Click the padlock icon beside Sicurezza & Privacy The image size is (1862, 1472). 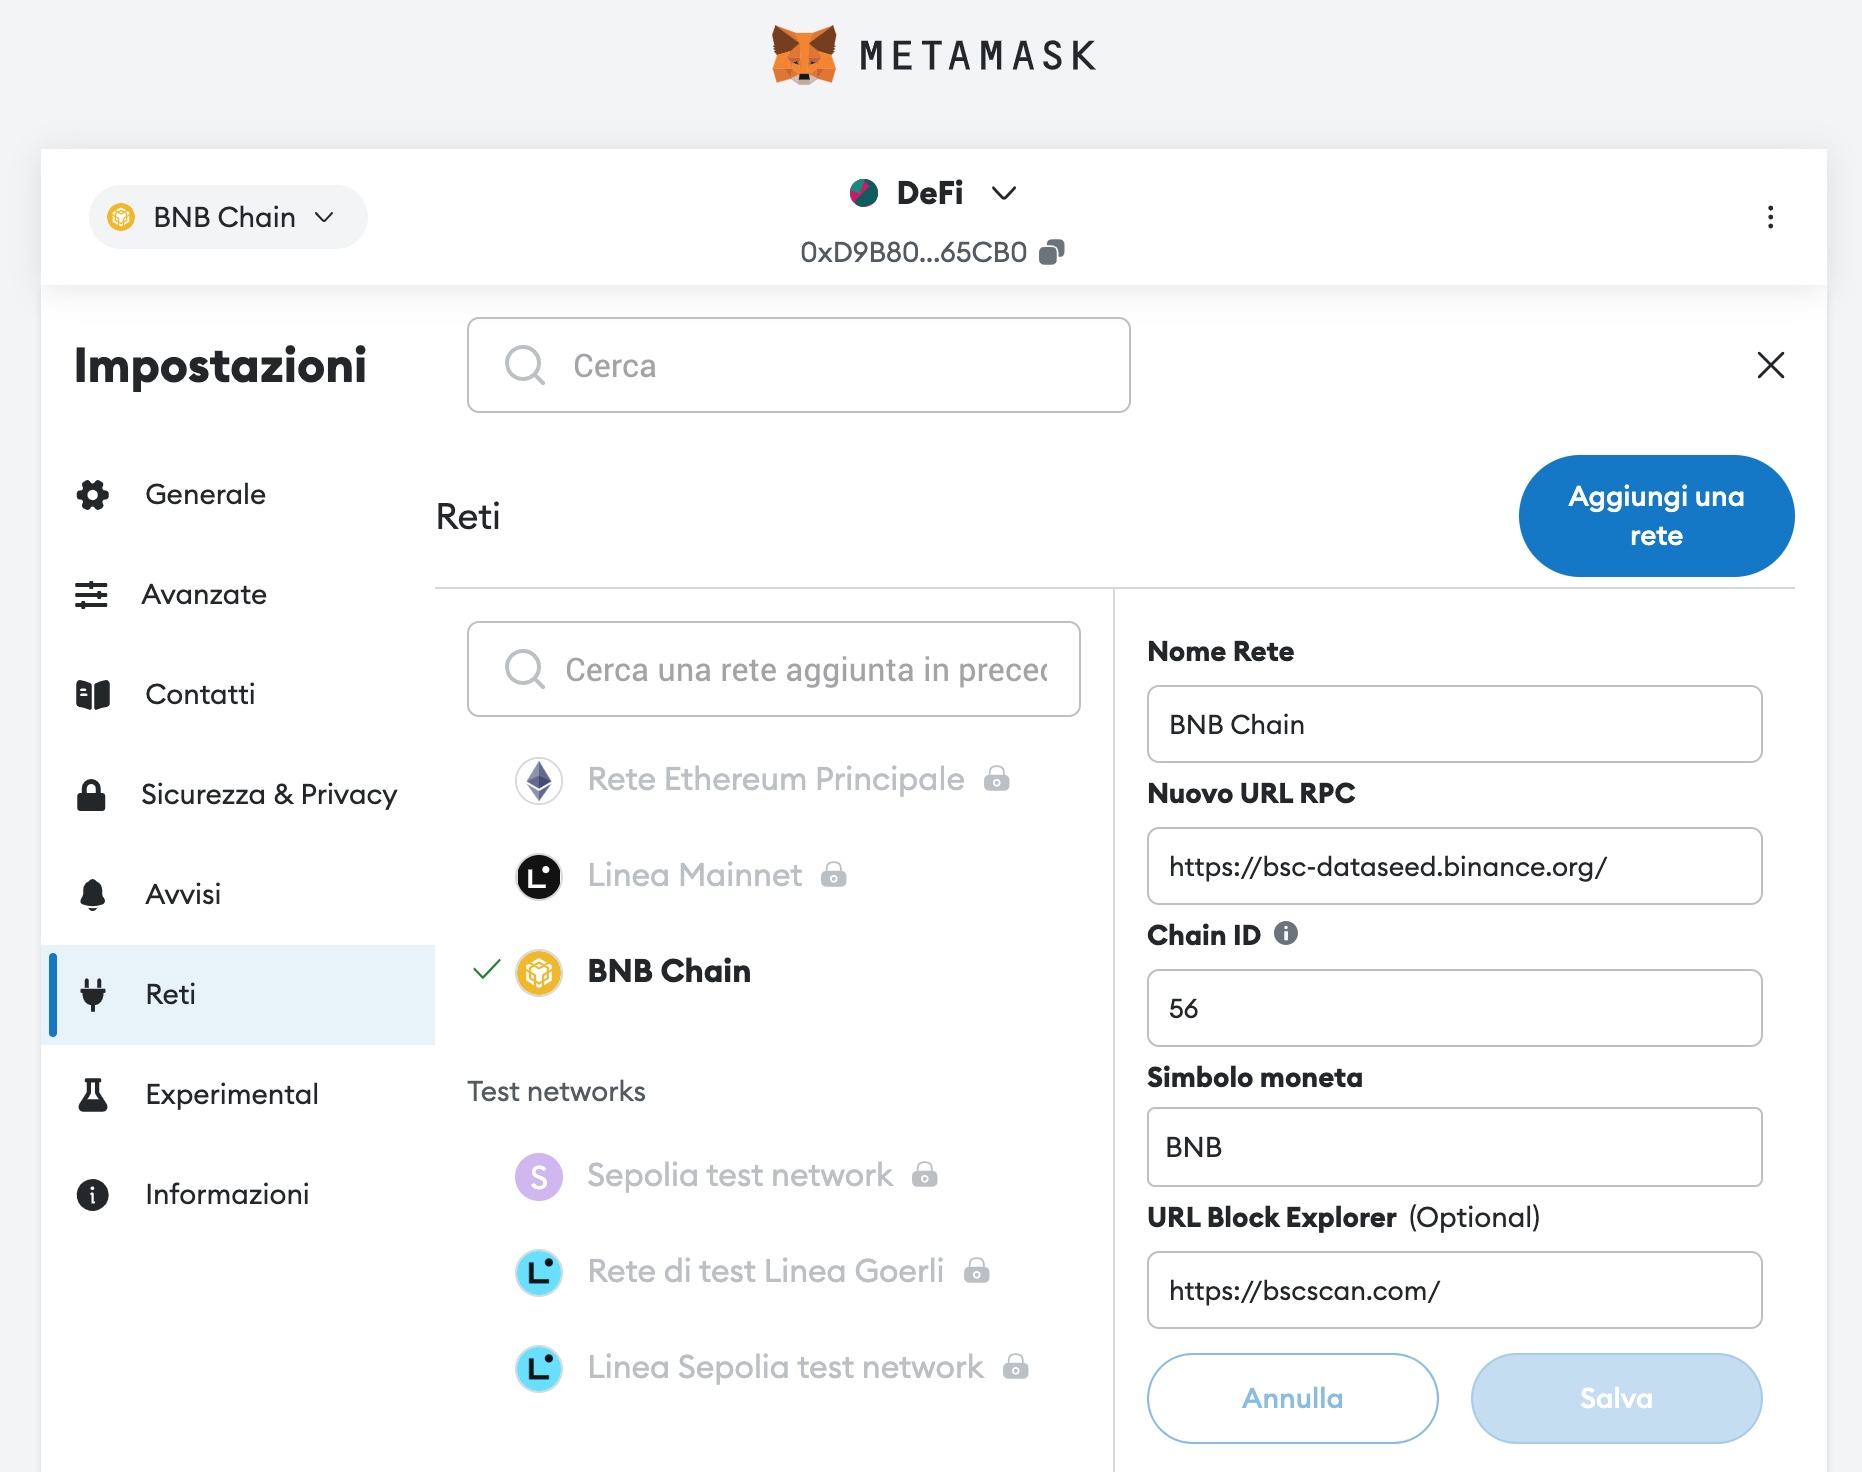click(92, 794)
